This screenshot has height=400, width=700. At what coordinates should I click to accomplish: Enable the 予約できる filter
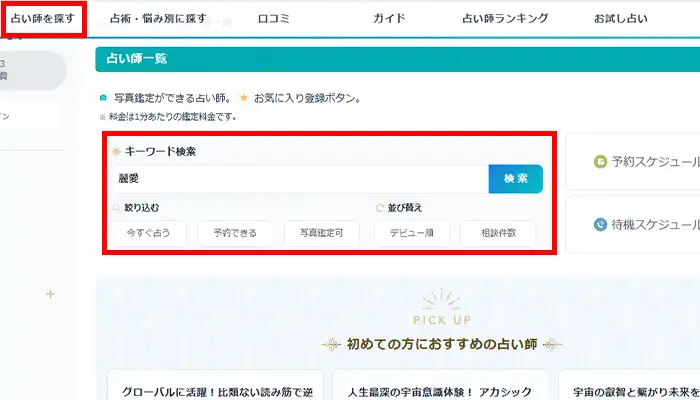pos(235,233)
